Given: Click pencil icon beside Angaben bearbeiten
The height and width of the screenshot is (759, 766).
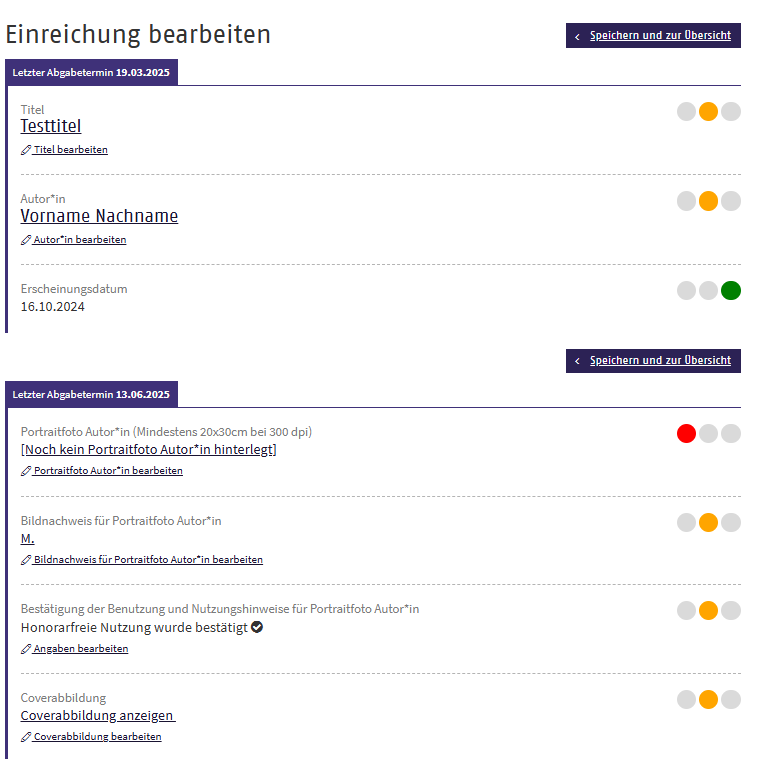Looking at the screenshot, I should pyautogui.click(x=26, y=649).
